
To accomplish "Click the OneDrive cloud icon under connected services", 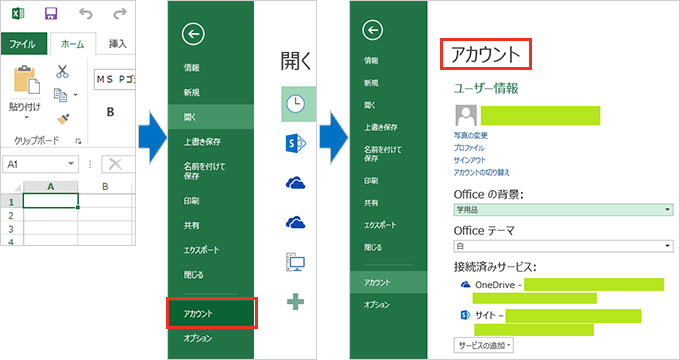I will [465, 285].
